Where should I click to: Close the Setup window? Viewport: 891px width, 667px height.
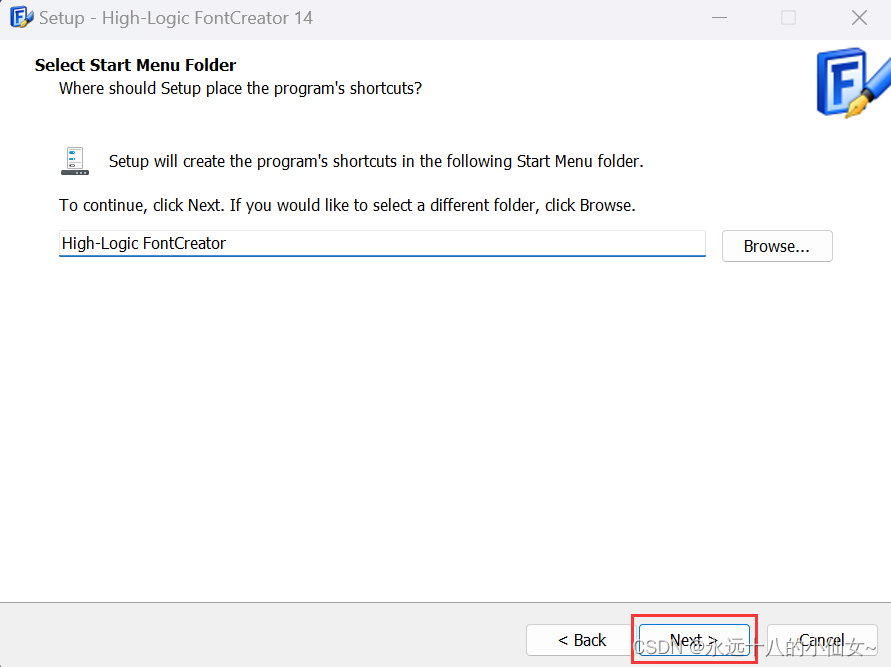point(859,18)
